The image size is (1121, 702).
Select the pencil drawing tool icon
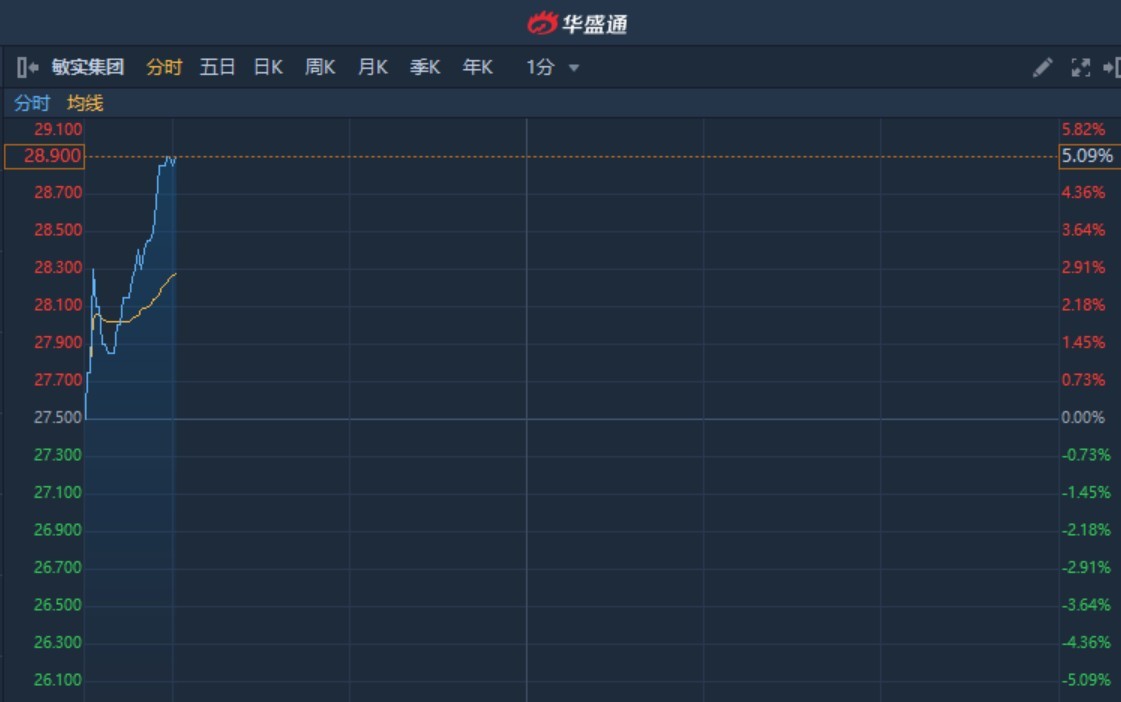coord(1042,68)
